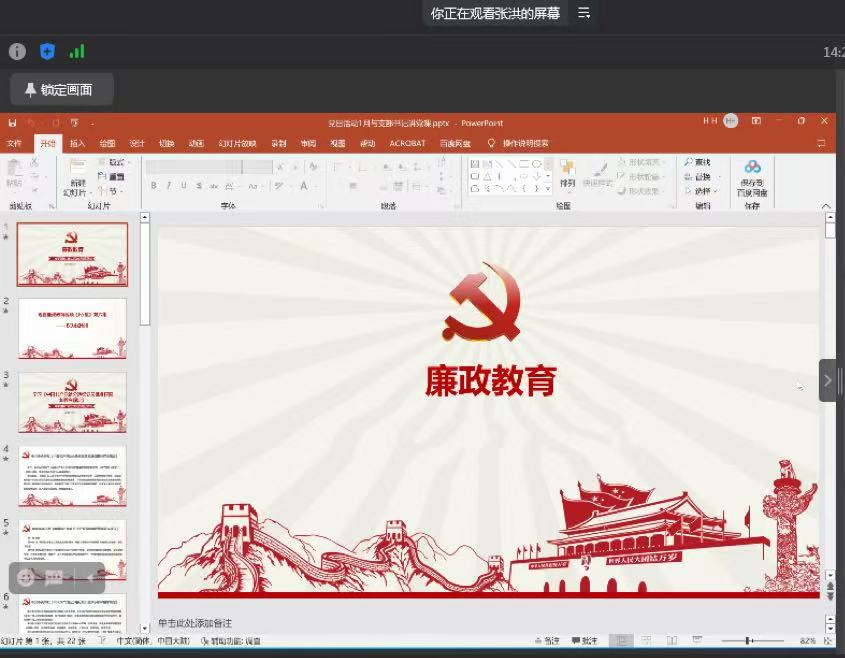
Task: Select slide 3 thumbnail
Action: tap(72, 402)
